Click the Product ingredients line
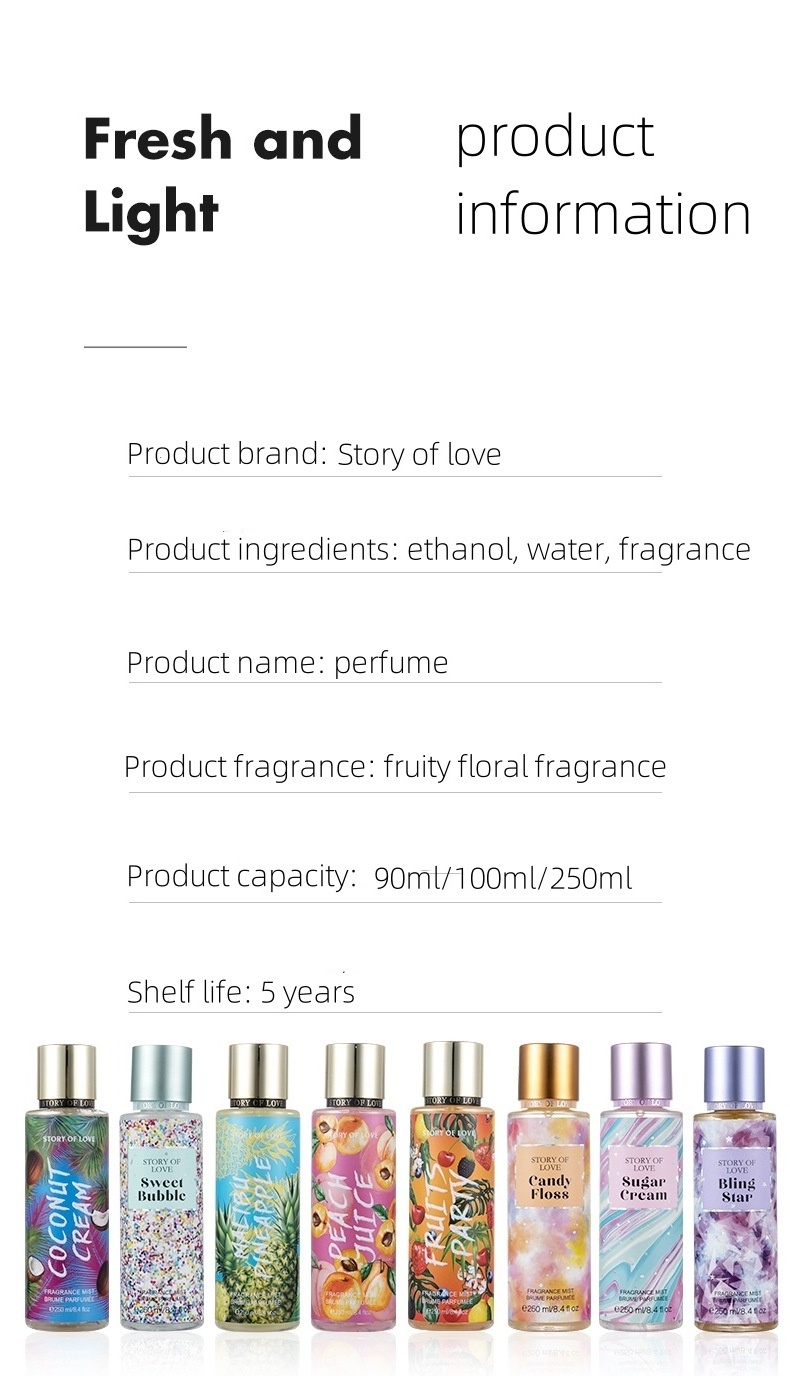The height and width of the screenshot is (1376, 790). click(x=438, y=549)
